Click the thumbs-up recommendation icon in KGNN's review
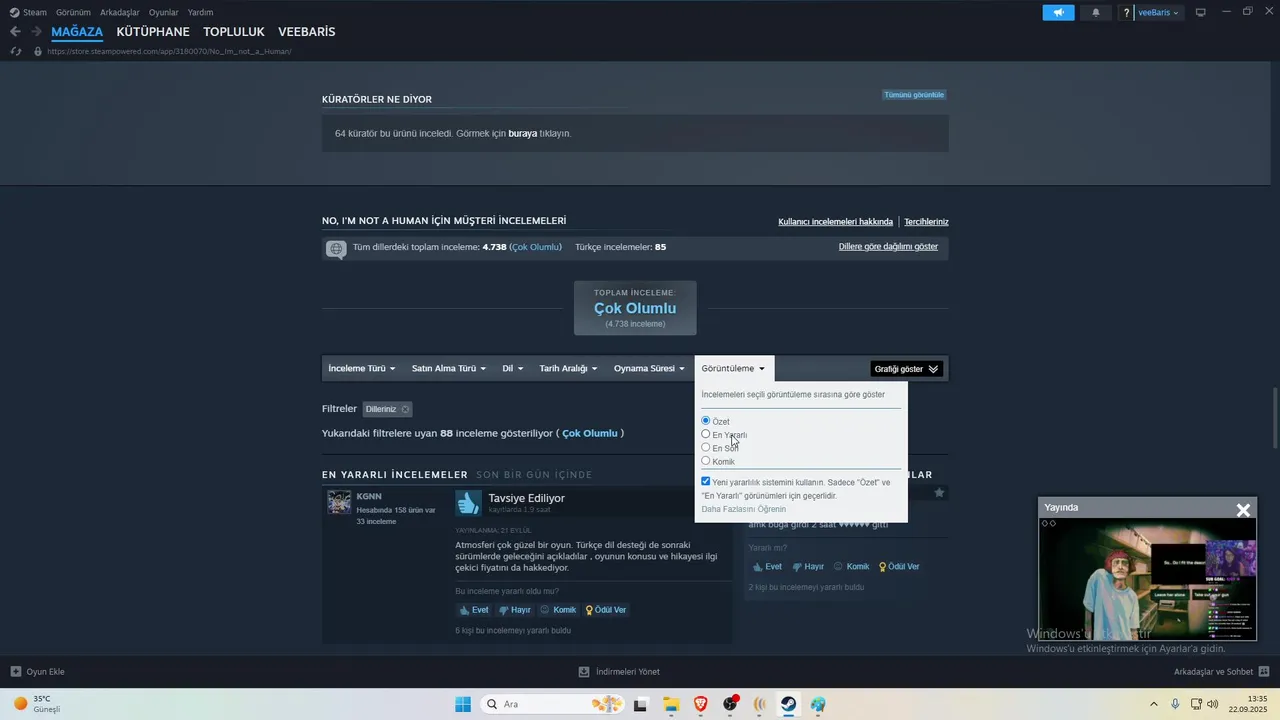1280x720 pixels. pos(468,503)
